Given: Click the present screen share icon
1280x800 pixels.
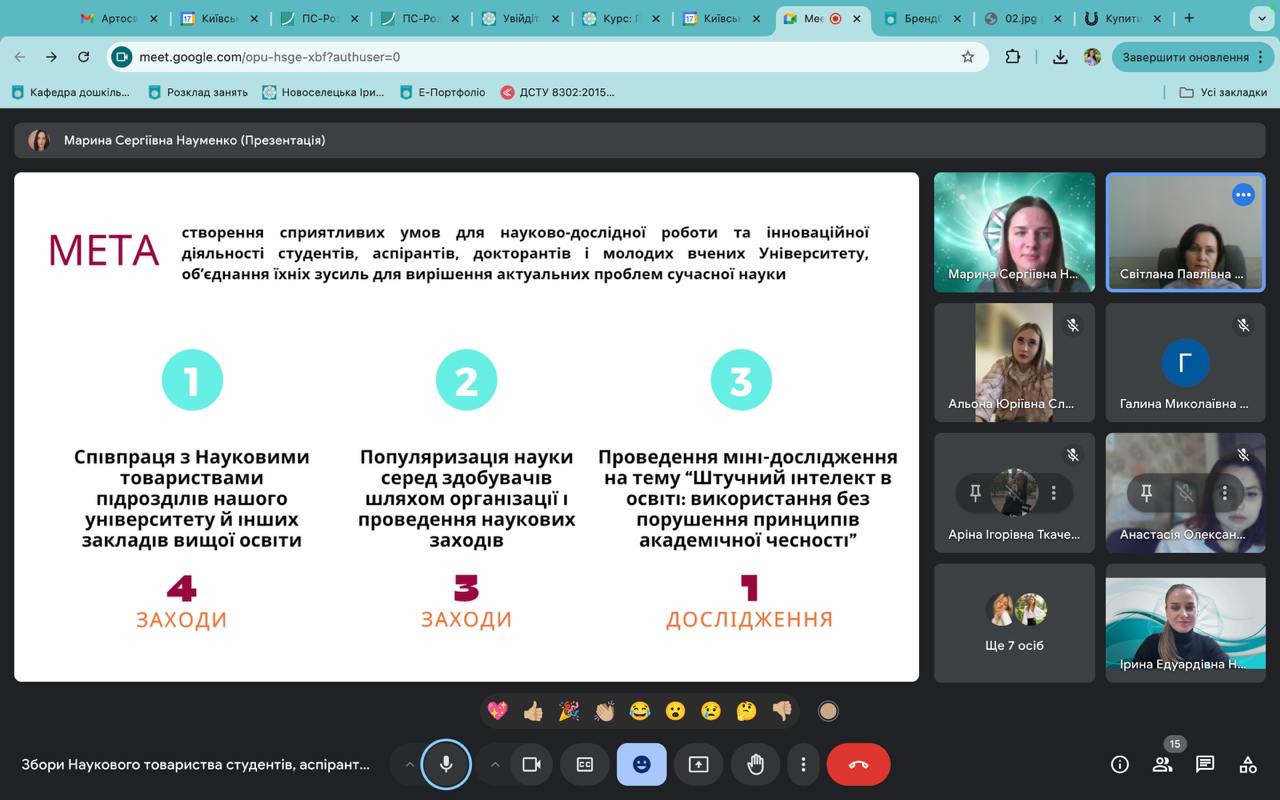Looking at the screenshot, I should click(x=698, y=764).
